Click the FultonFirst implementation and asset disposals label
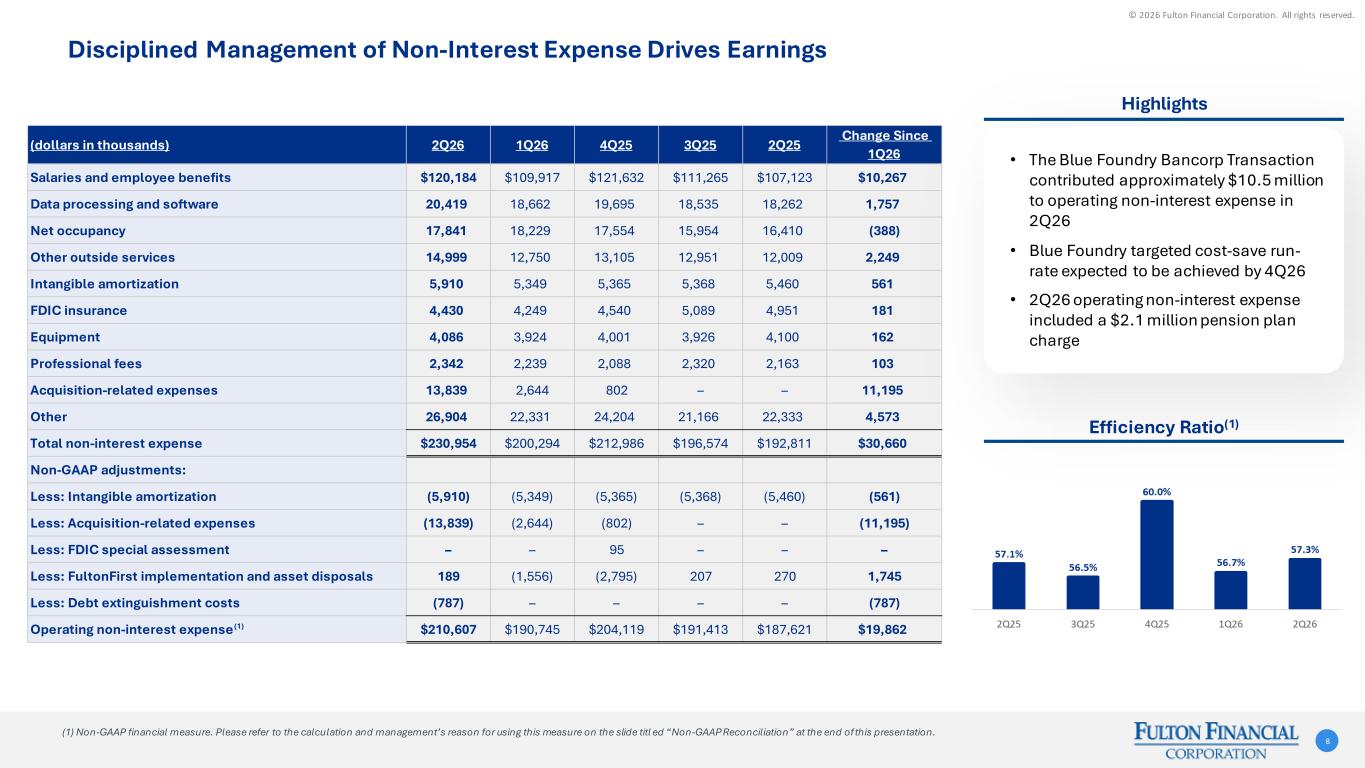 tap(202, 576)
